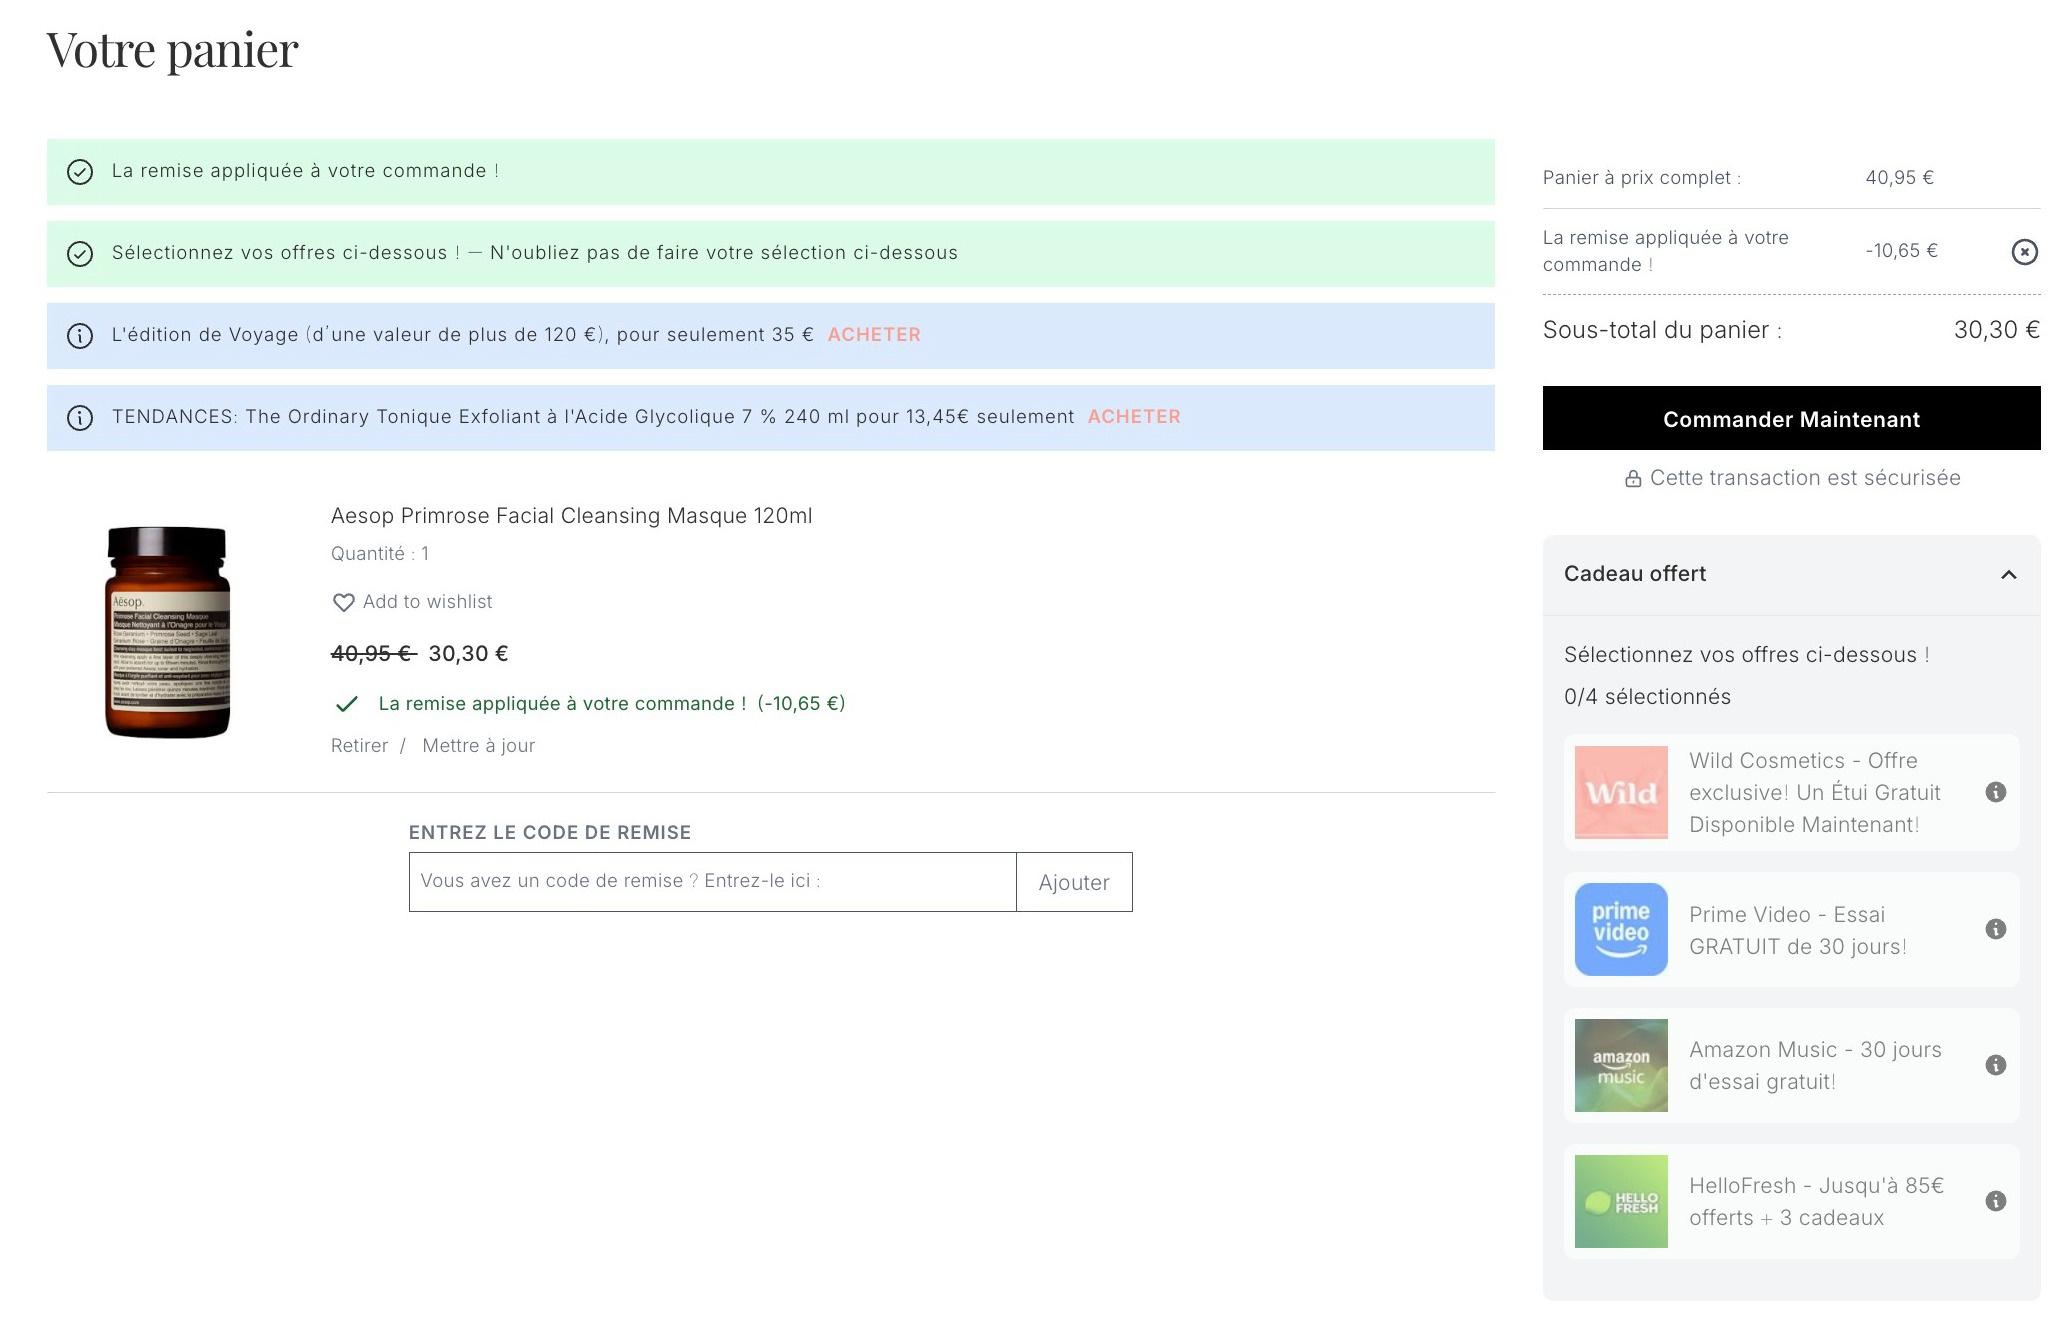Click the info icon on TENDANCES banner
The width and height of the screenshot is (2062, 1320).
(x=80, y=418)
